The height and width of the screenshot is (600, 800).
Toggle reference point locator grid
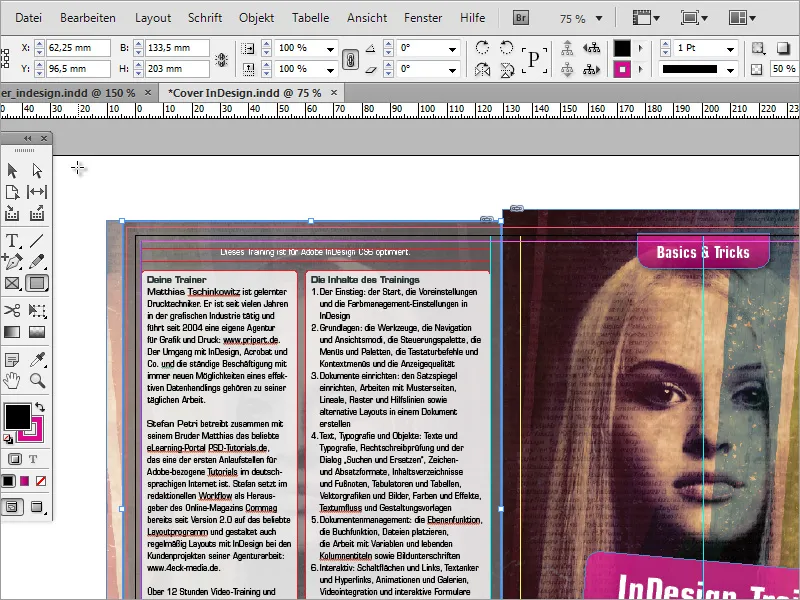(x=6, y=58)
